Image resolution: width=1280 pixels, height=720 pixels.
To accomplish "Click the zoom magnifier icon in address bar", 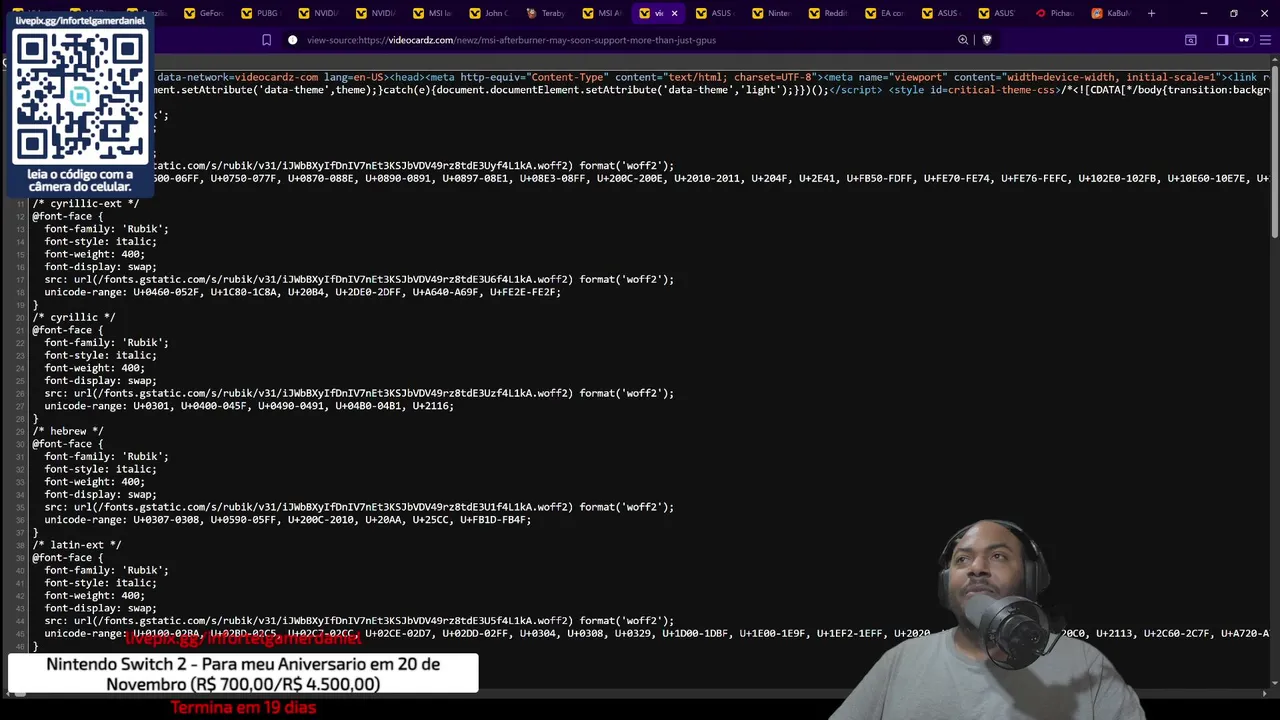I will click(963, 40).
